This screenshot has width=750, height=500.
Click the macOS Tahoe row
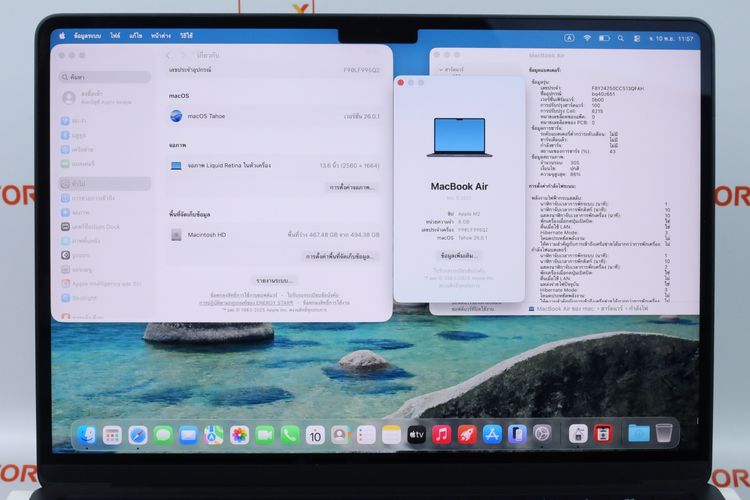(274, 116)
